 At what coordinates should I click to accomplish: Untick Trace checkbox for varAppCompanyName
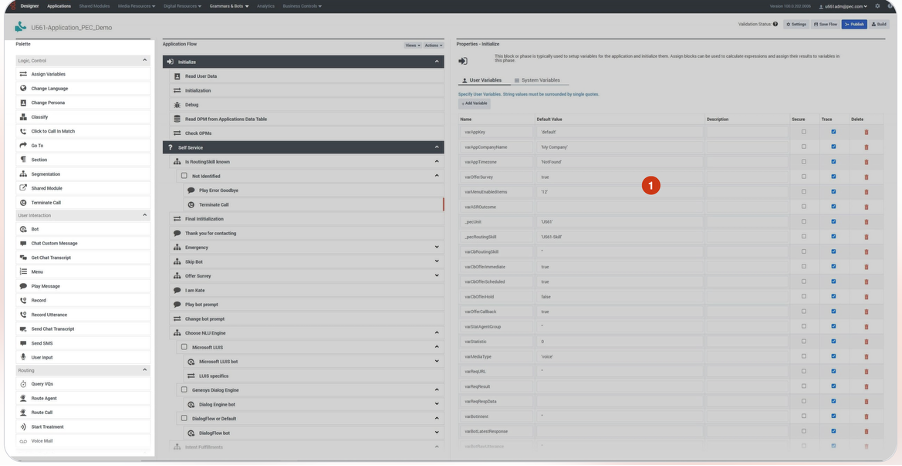(x=834, y=147)
